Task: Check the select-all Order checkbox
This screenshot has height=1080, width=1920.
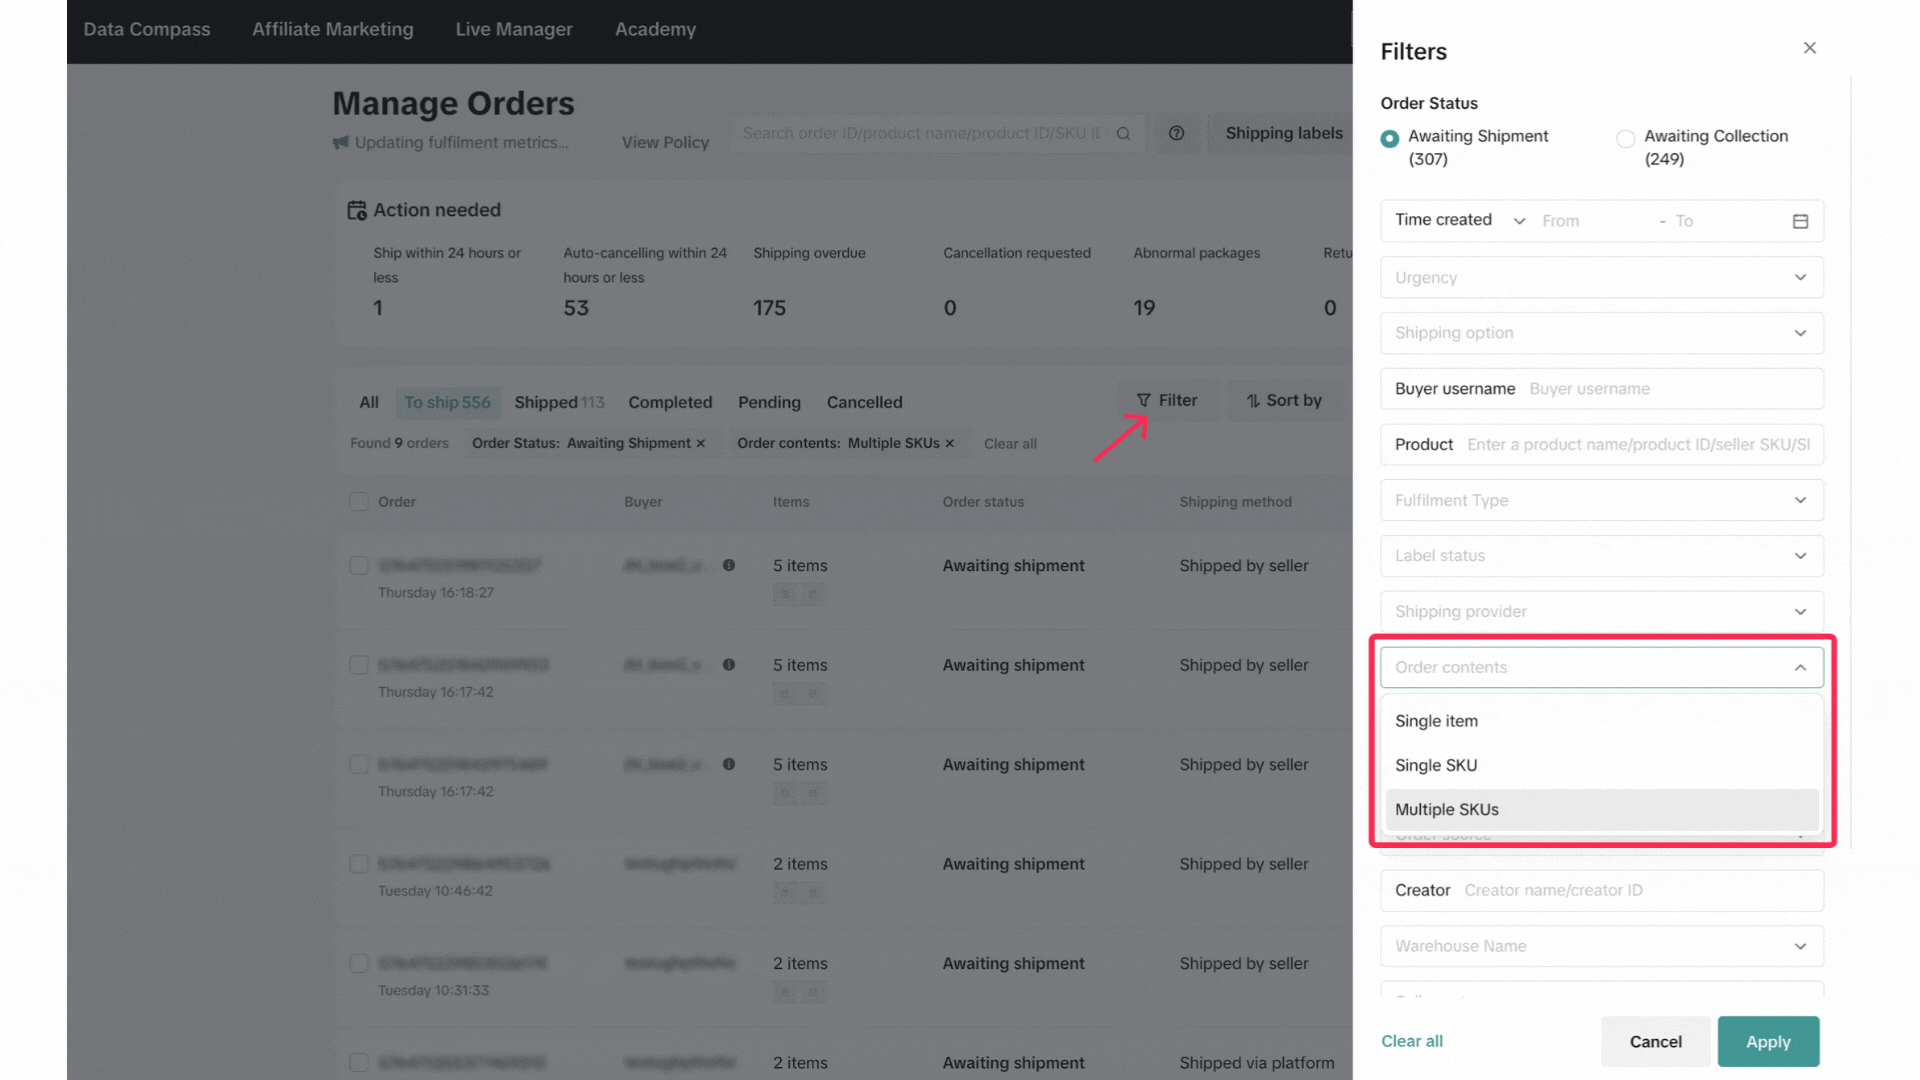Action: click(x=359, y=502)
